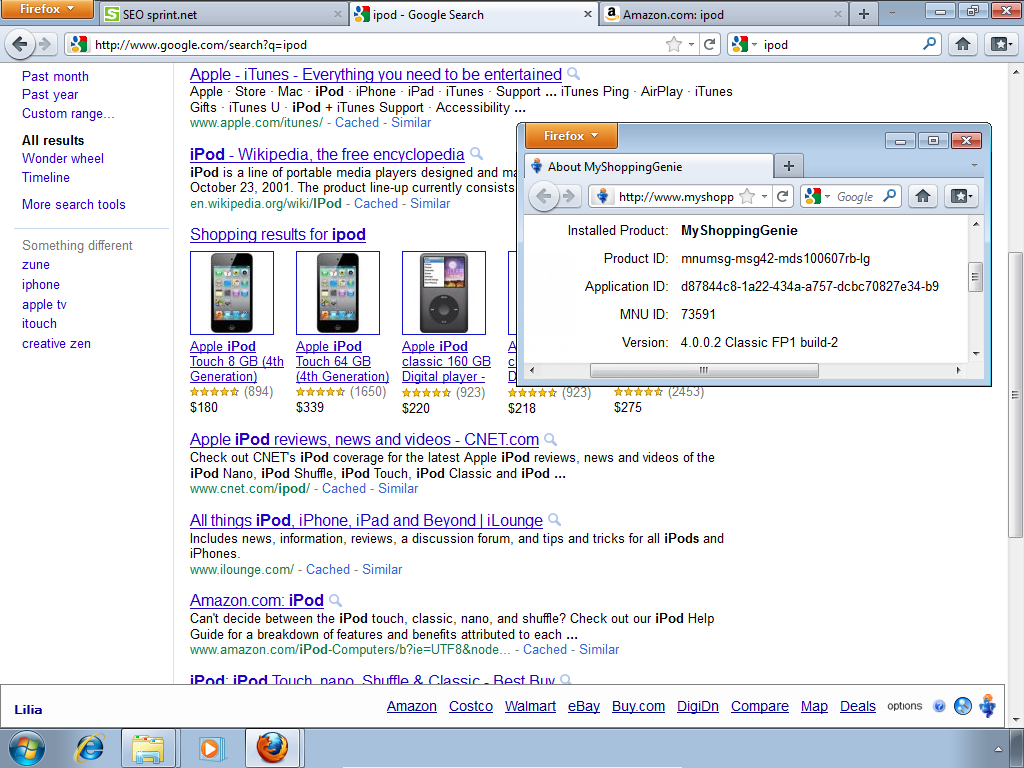Expand the search engine dropdown in main toolbar
The height and width of the screenshot is (768, 1024).
tap(745, 44)
